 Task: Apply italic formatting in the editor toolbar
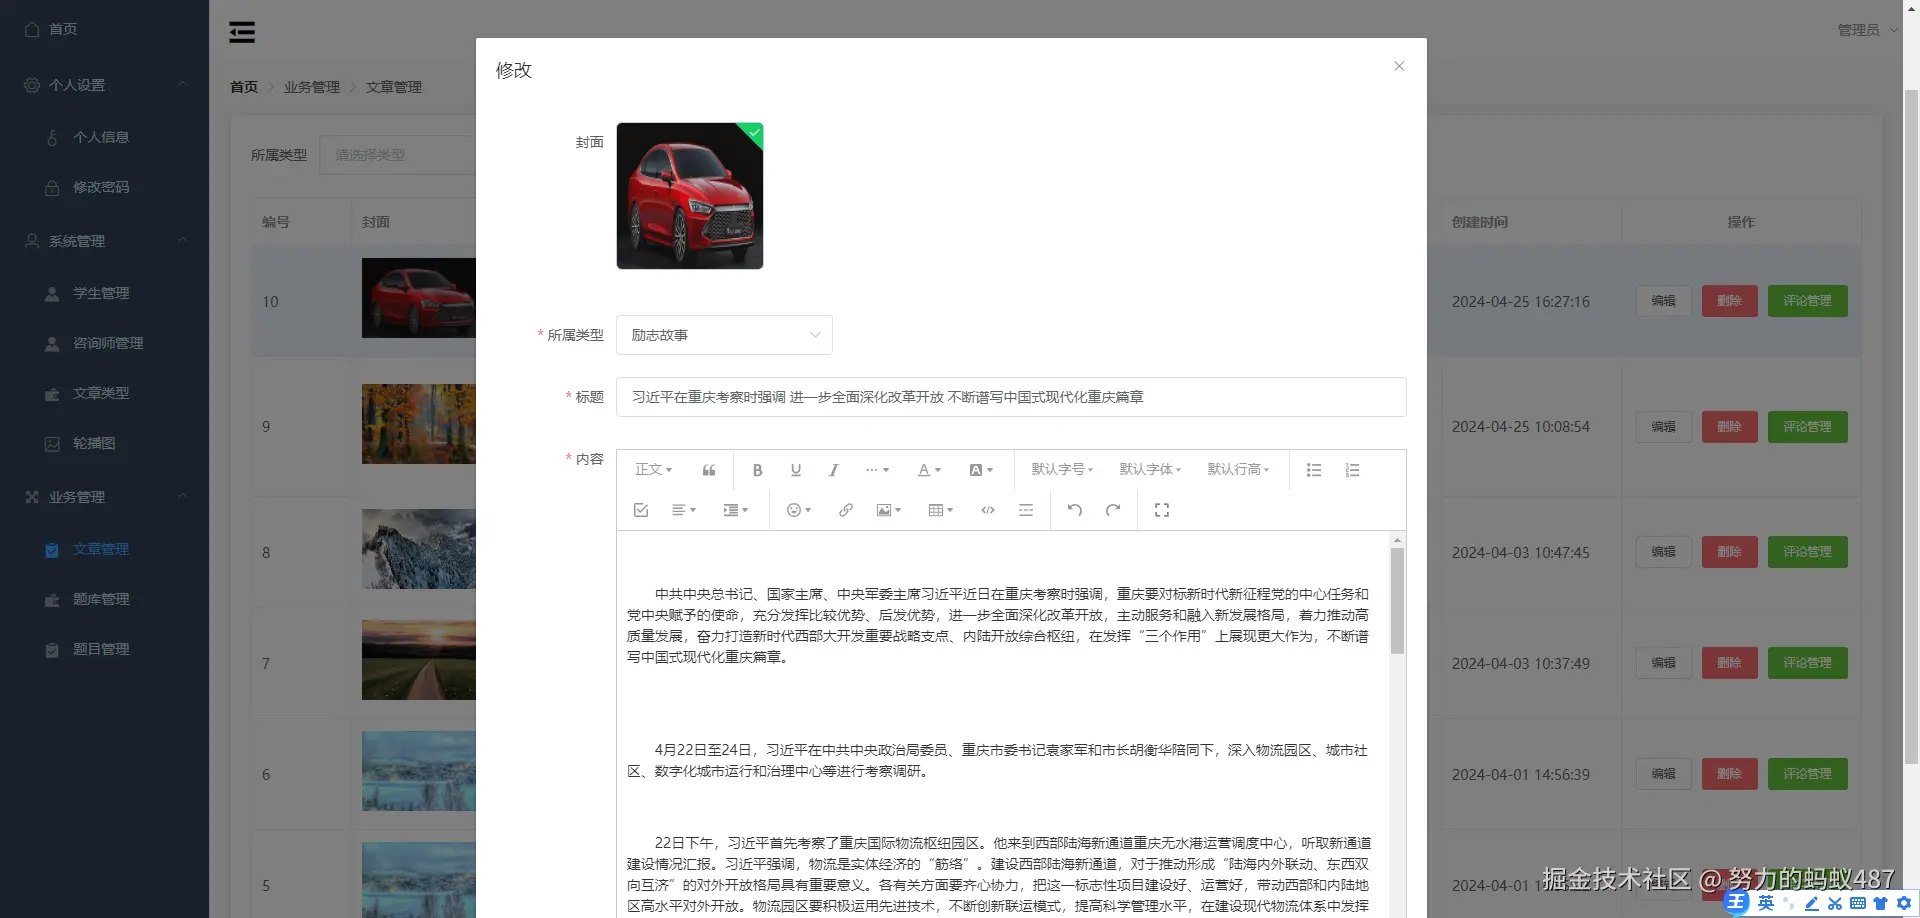pyautogui.click(x=833, y=469)
